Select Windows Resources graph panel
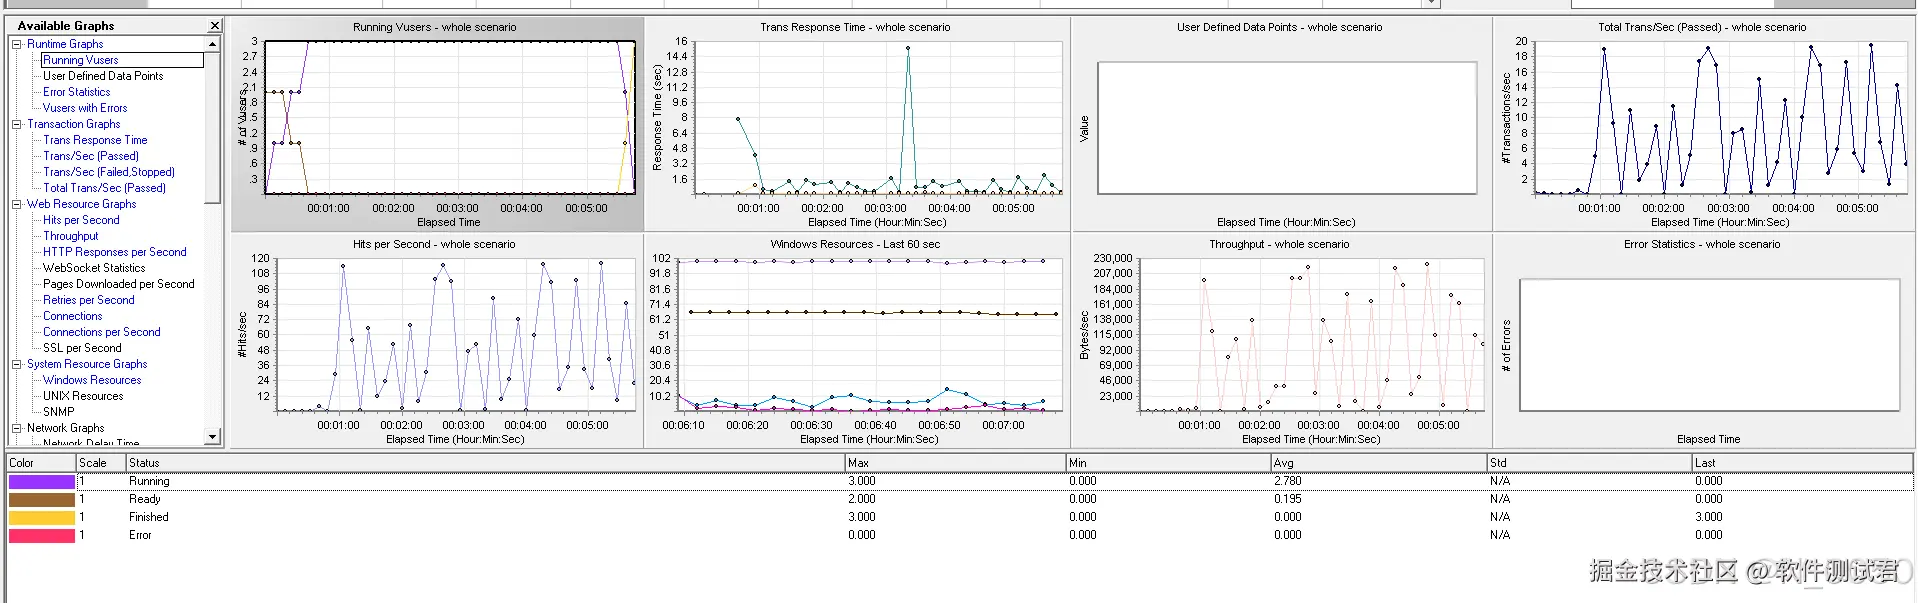The height and width of the screenshot is (603, 1918). point(857,340)
